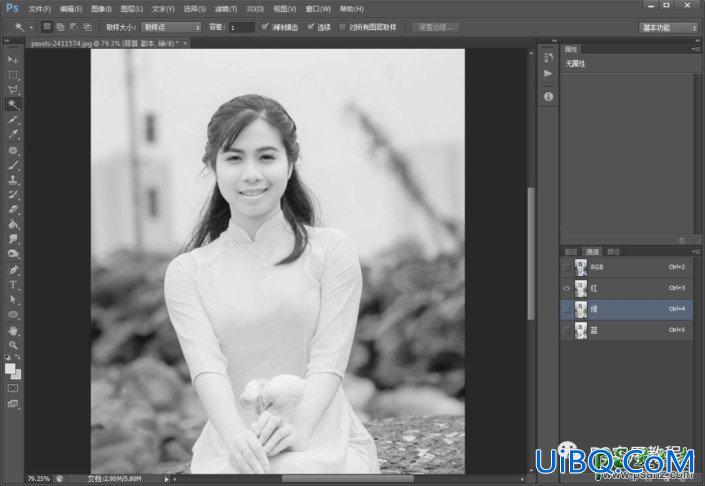The height and width of the screenshot is (486, 705).
Task: Select the Lasso tool
Action: 13,89
